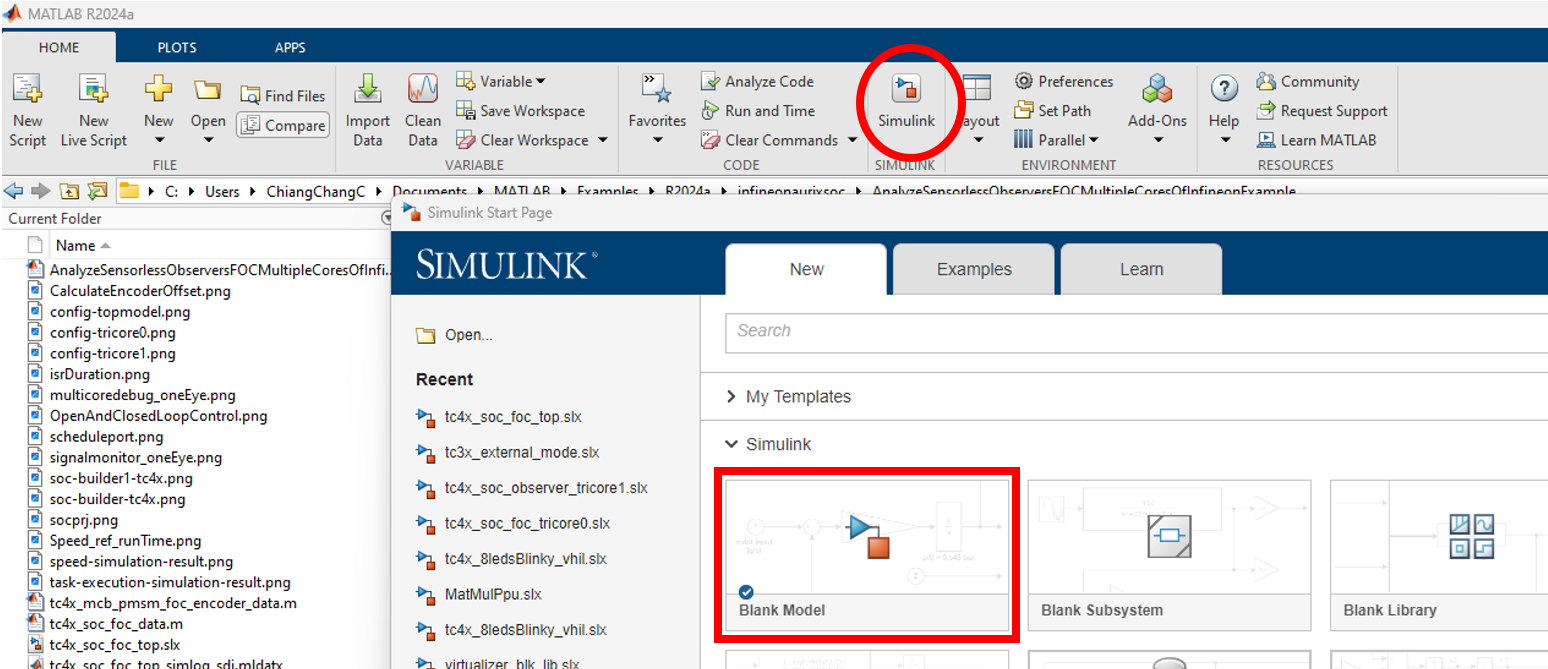Click Users in the folder path
The height and width of the screenshot is (669, 1548).
coord(222,191)
